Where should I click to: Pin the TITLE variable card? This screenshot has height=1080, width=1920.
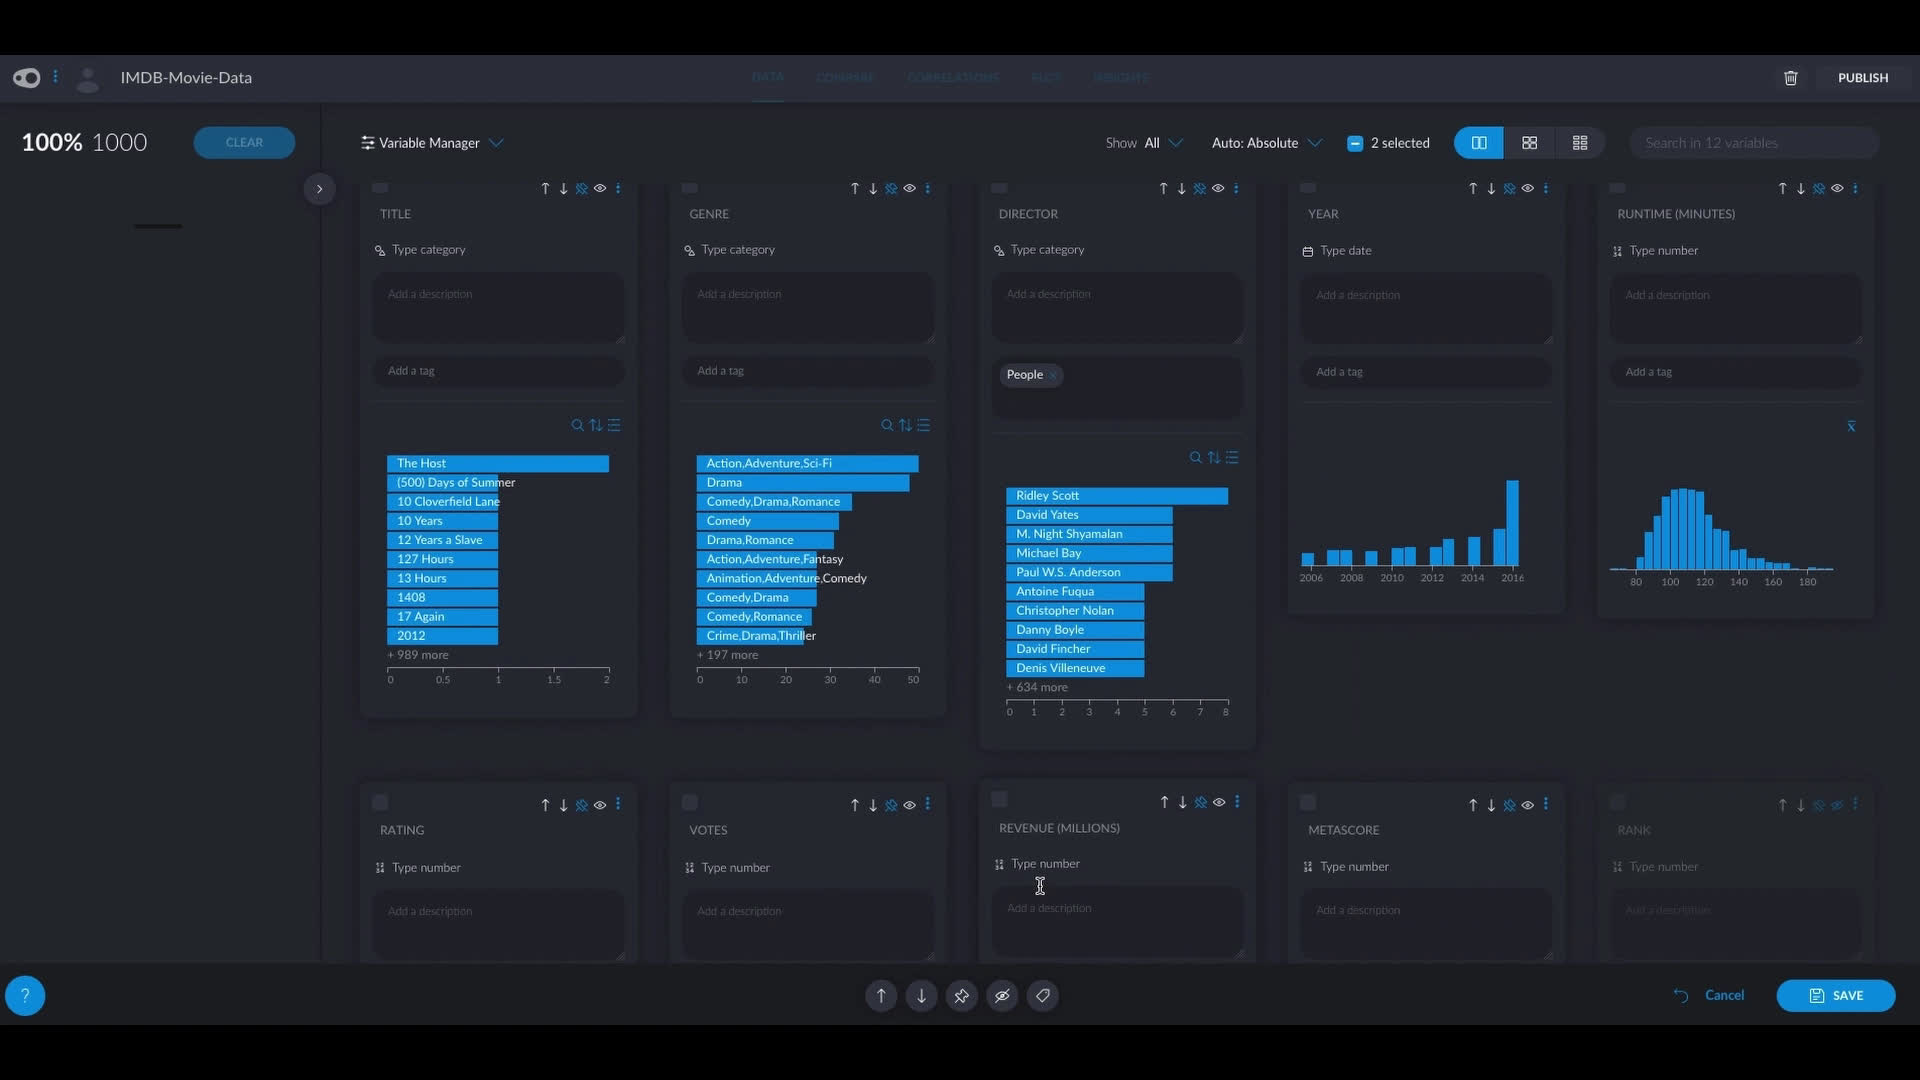tap(583, 188)
